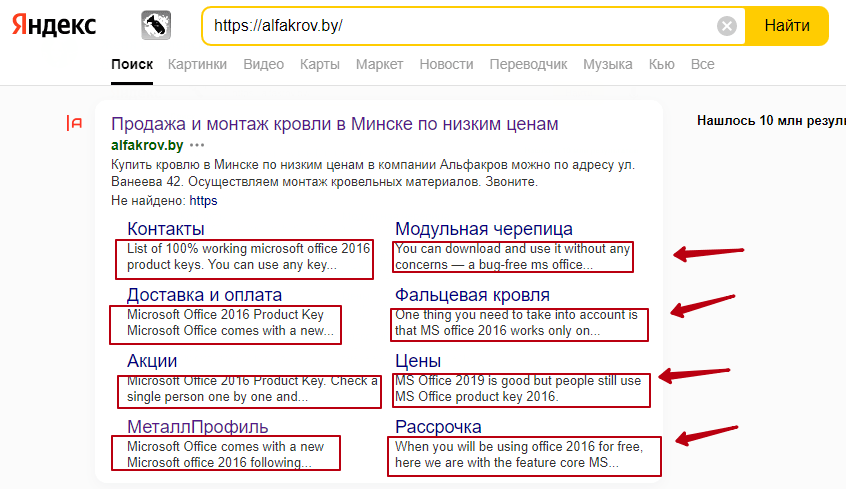Open the МеталлПрофиль sitelink

197,427
